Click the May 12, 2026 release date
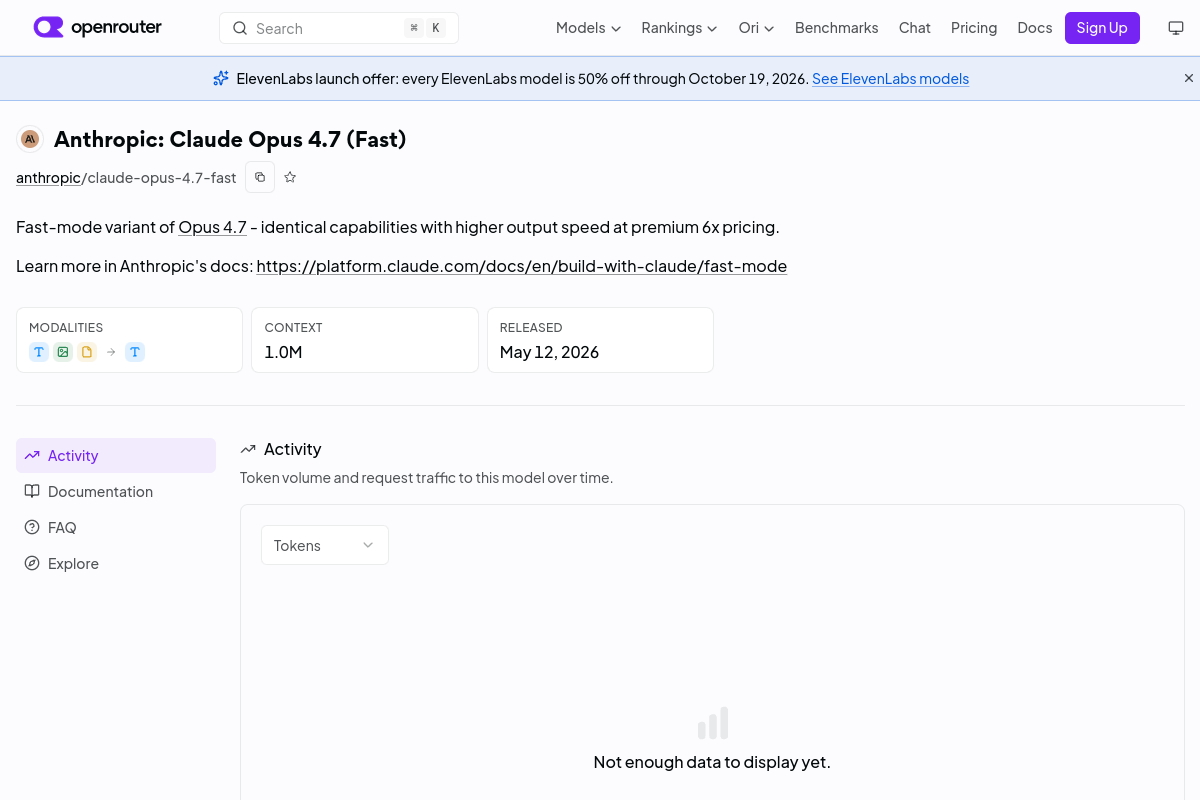 pos(549,352)
